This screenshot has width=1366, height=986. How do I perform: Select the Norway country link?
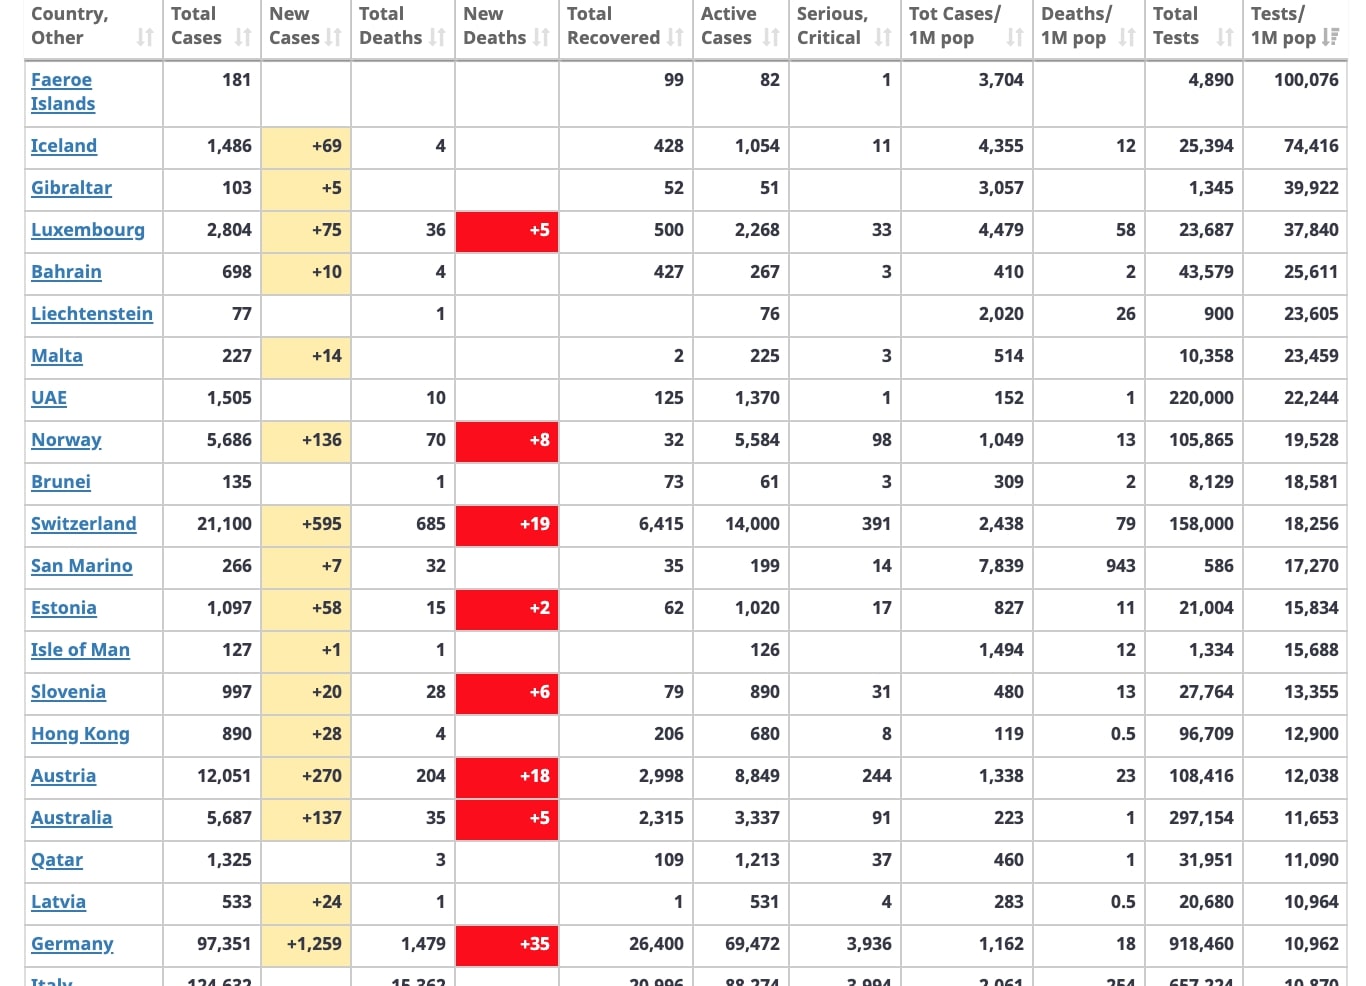66,440
